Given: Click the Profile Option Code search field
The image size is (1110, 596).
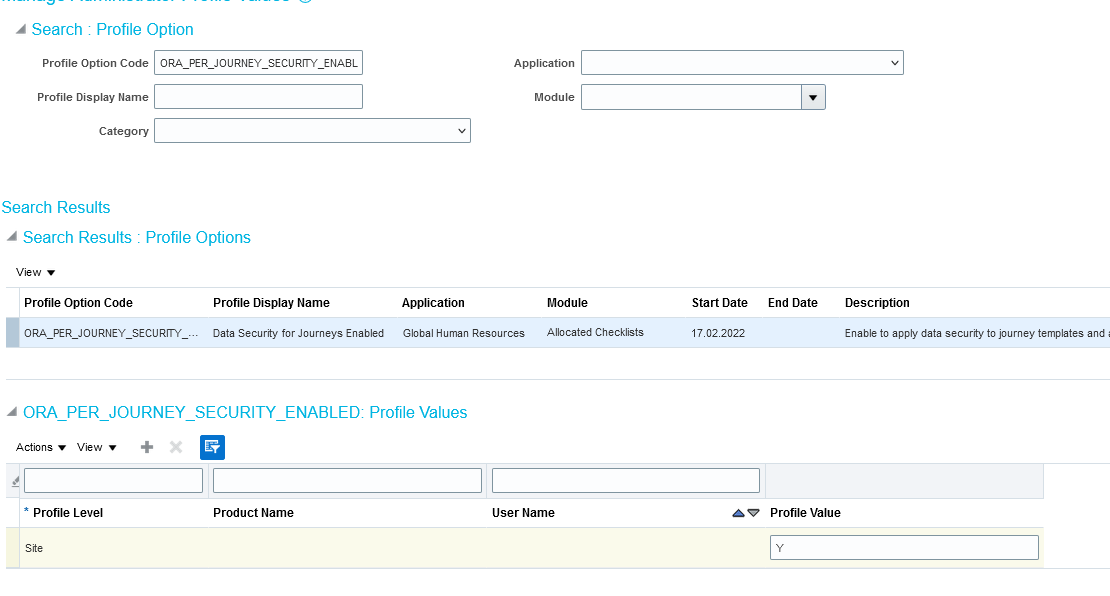Looking at the screenshot, I should pyautogui.click(x=258, y=62).
